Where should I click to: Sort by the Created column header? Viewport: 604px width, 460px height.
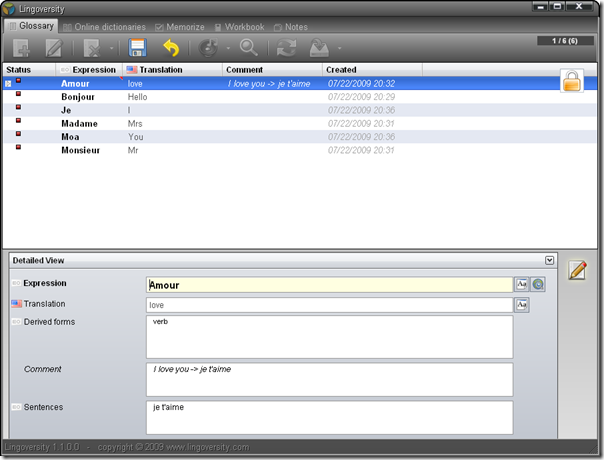point(372,70)
